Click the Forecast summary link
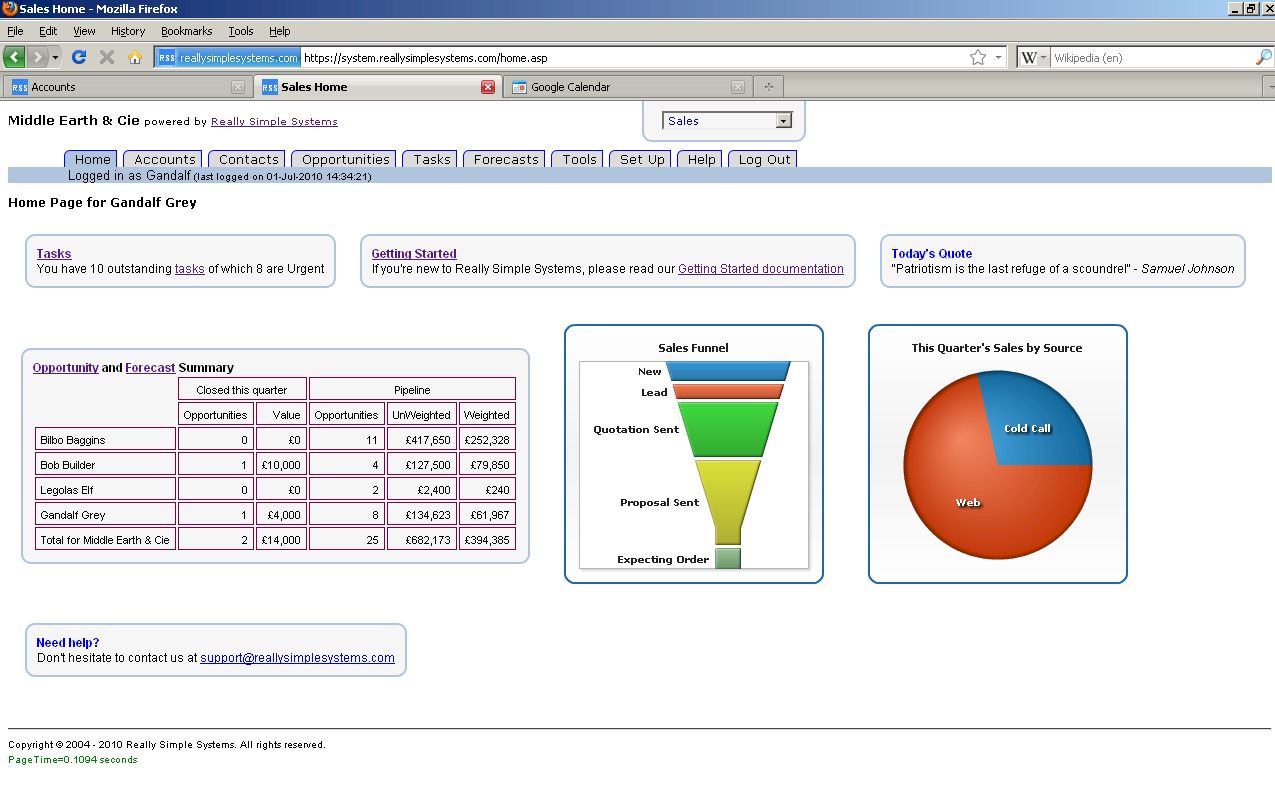The width and height of the screenshot is (1275, 807). point(150,368)
